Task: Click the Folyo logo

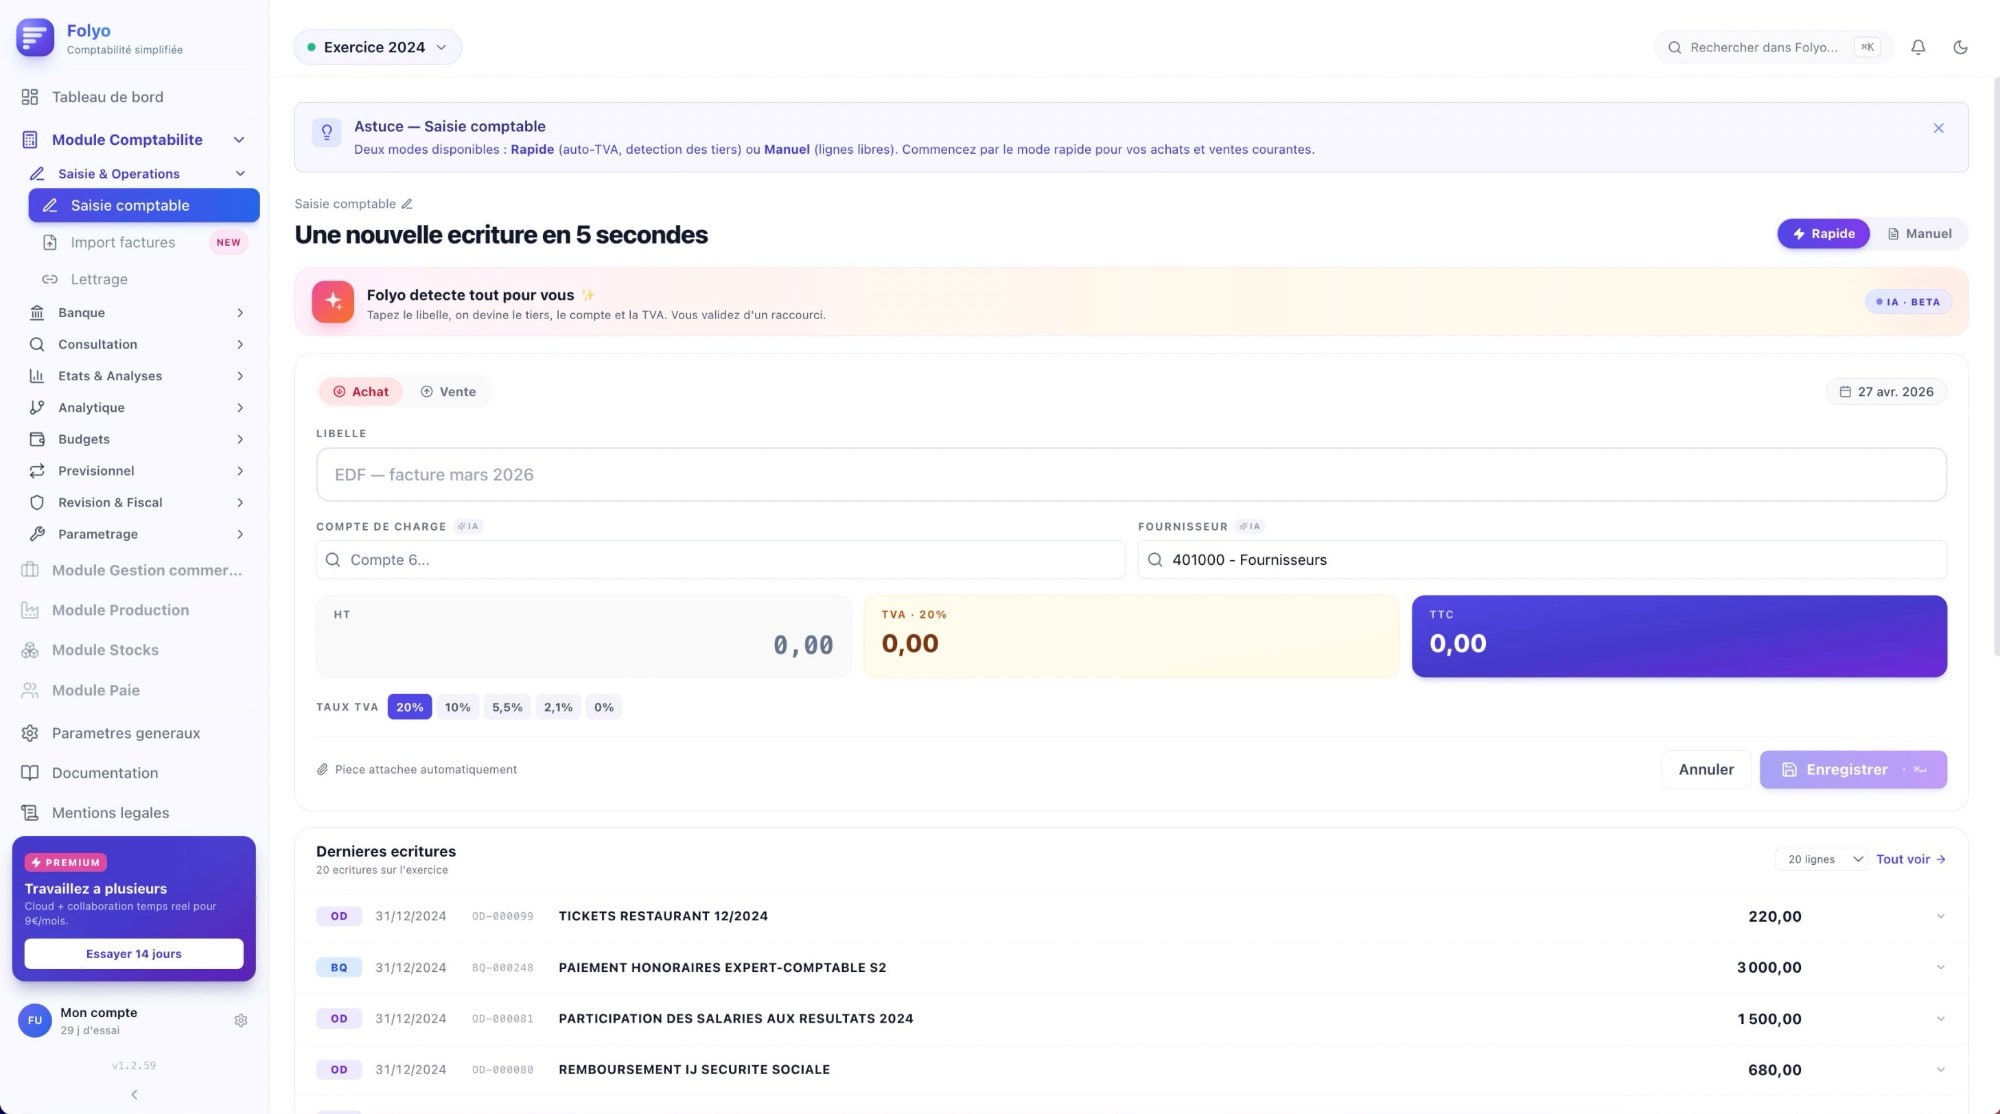Action: (34, 38)
